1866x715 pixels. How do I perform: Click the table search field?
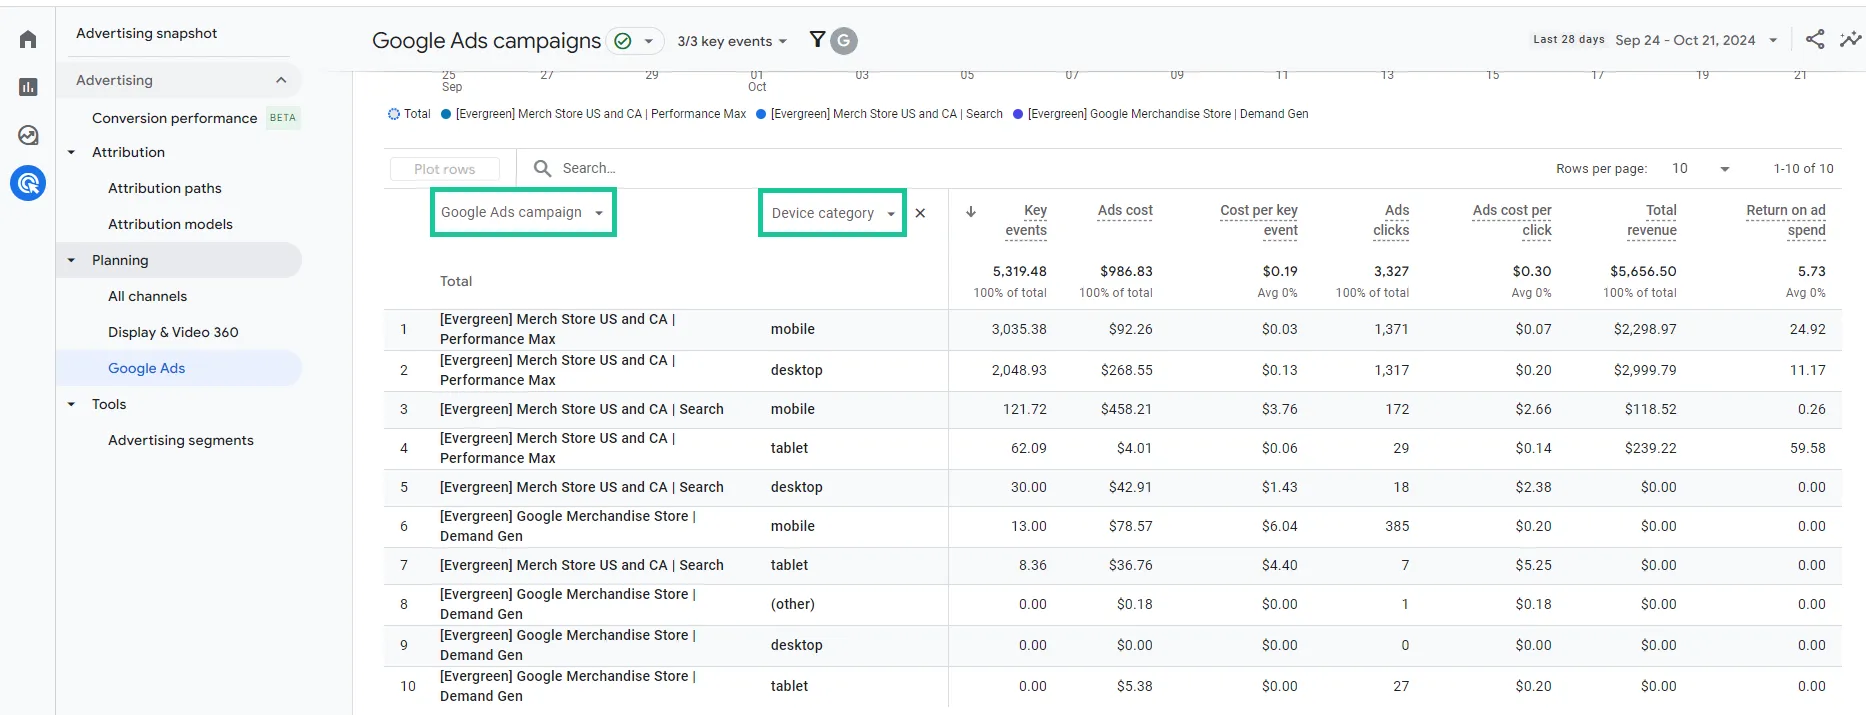589,168
